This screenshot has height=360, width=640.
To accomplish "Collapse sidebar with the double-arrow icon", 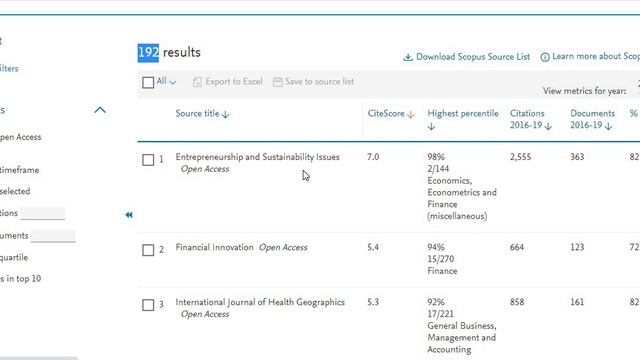I will (x=129, y=215).
